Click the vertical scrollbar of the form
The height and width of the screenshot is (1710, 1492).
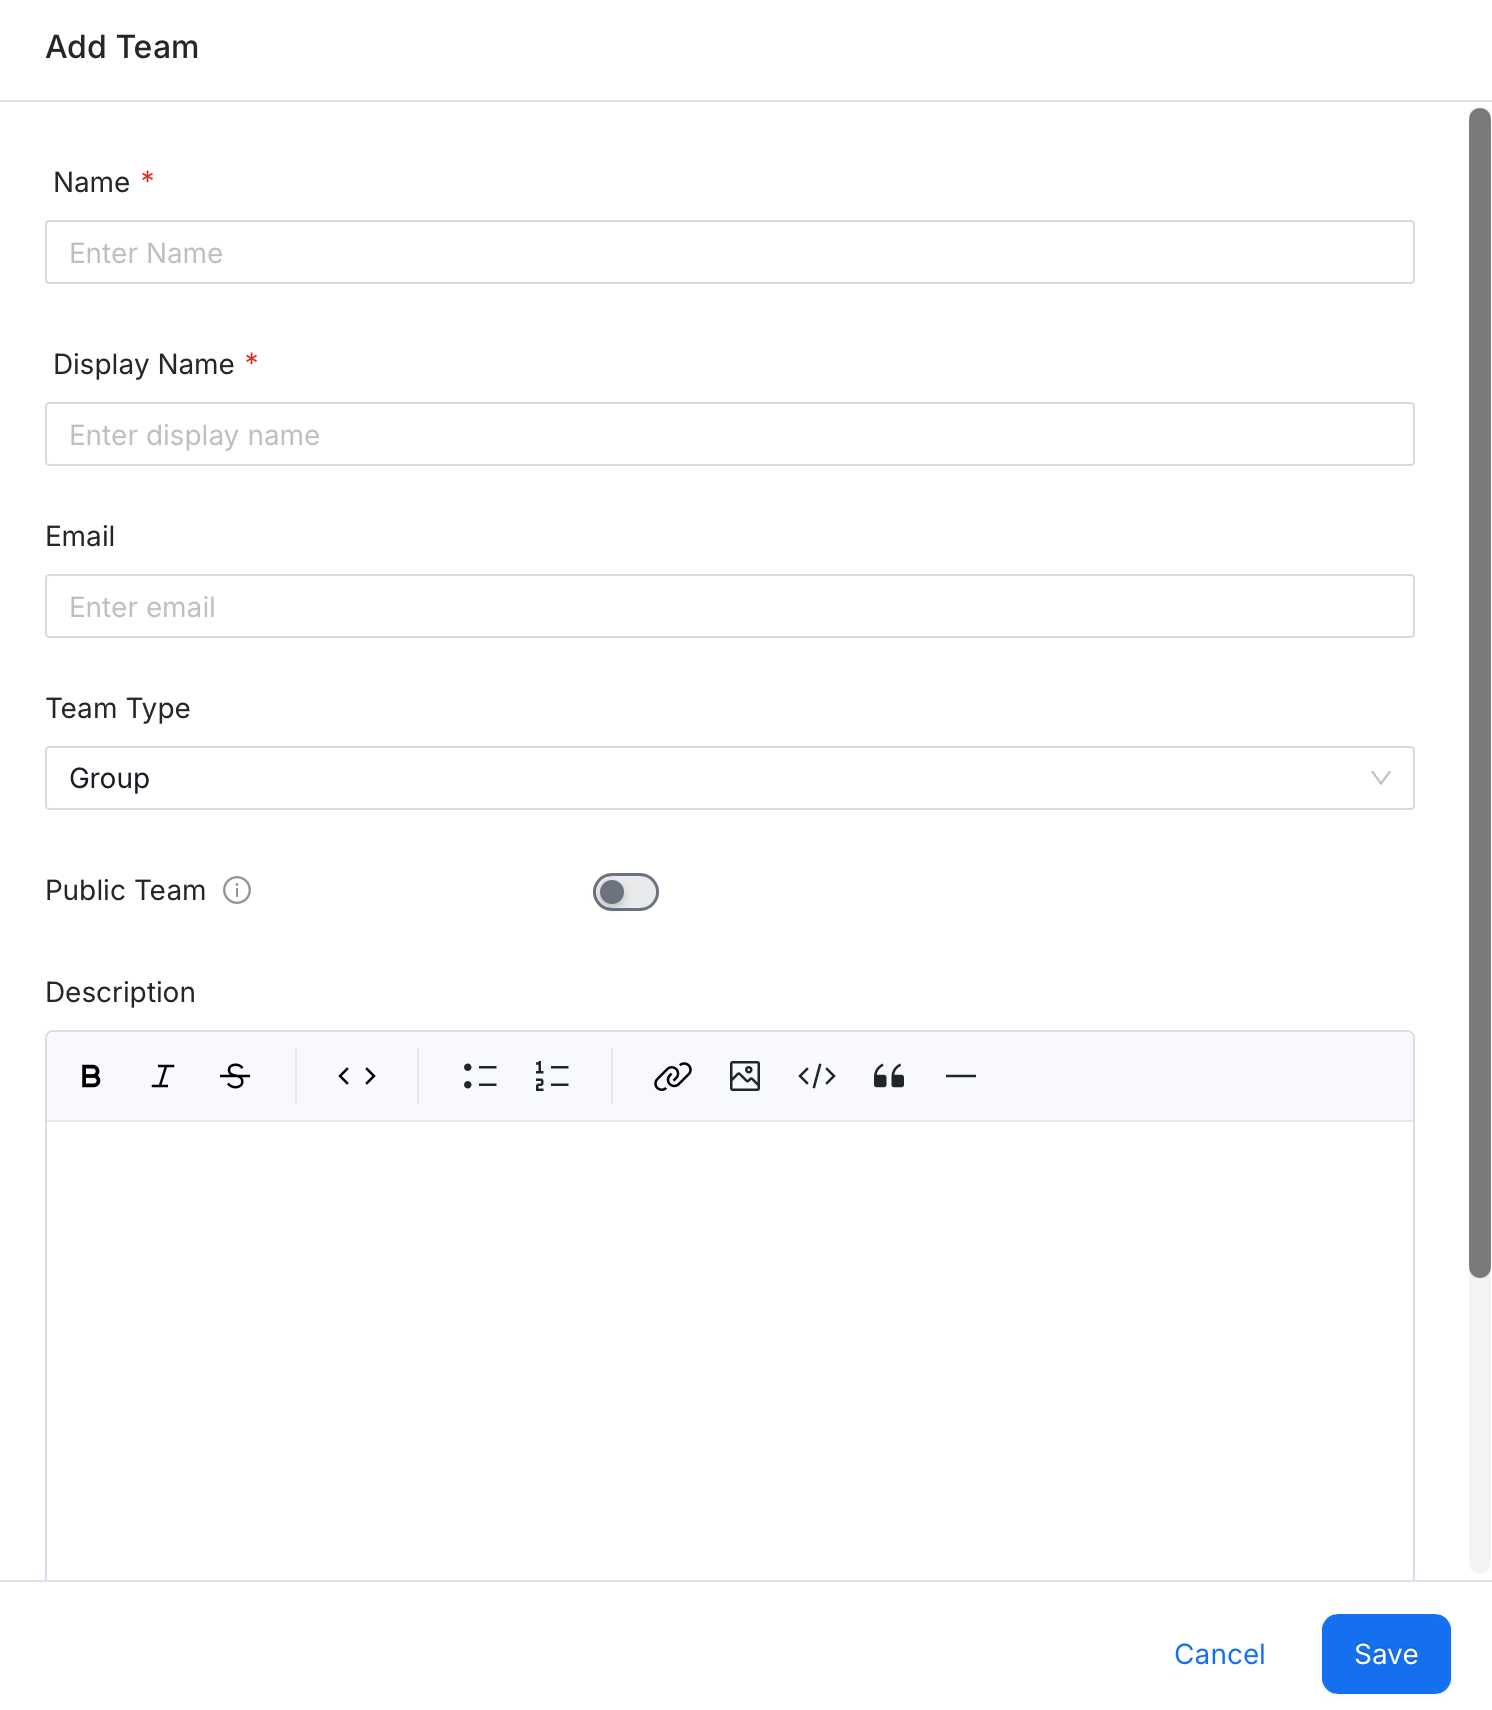(x=1480, y=692)
